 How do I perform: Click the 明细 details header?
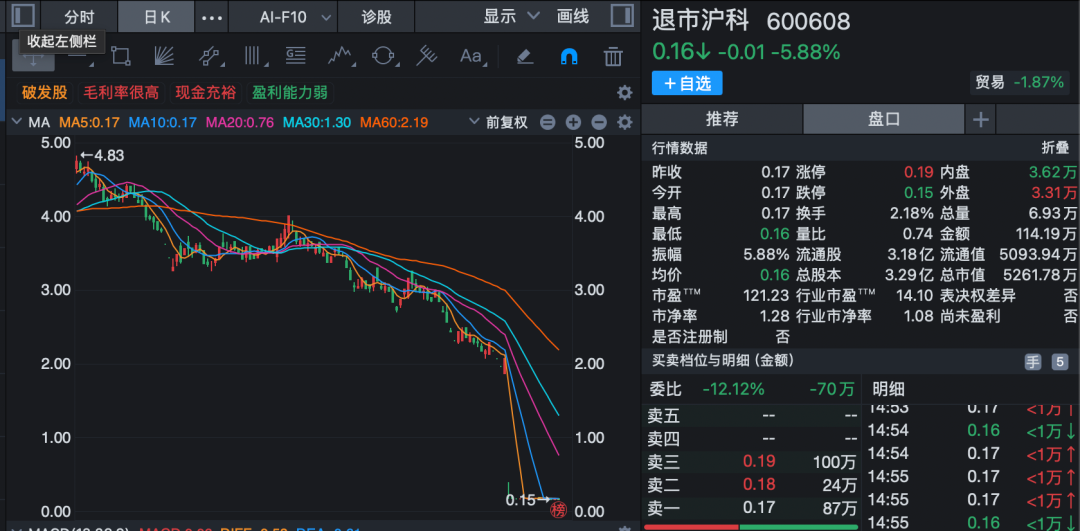pos(889,389)
